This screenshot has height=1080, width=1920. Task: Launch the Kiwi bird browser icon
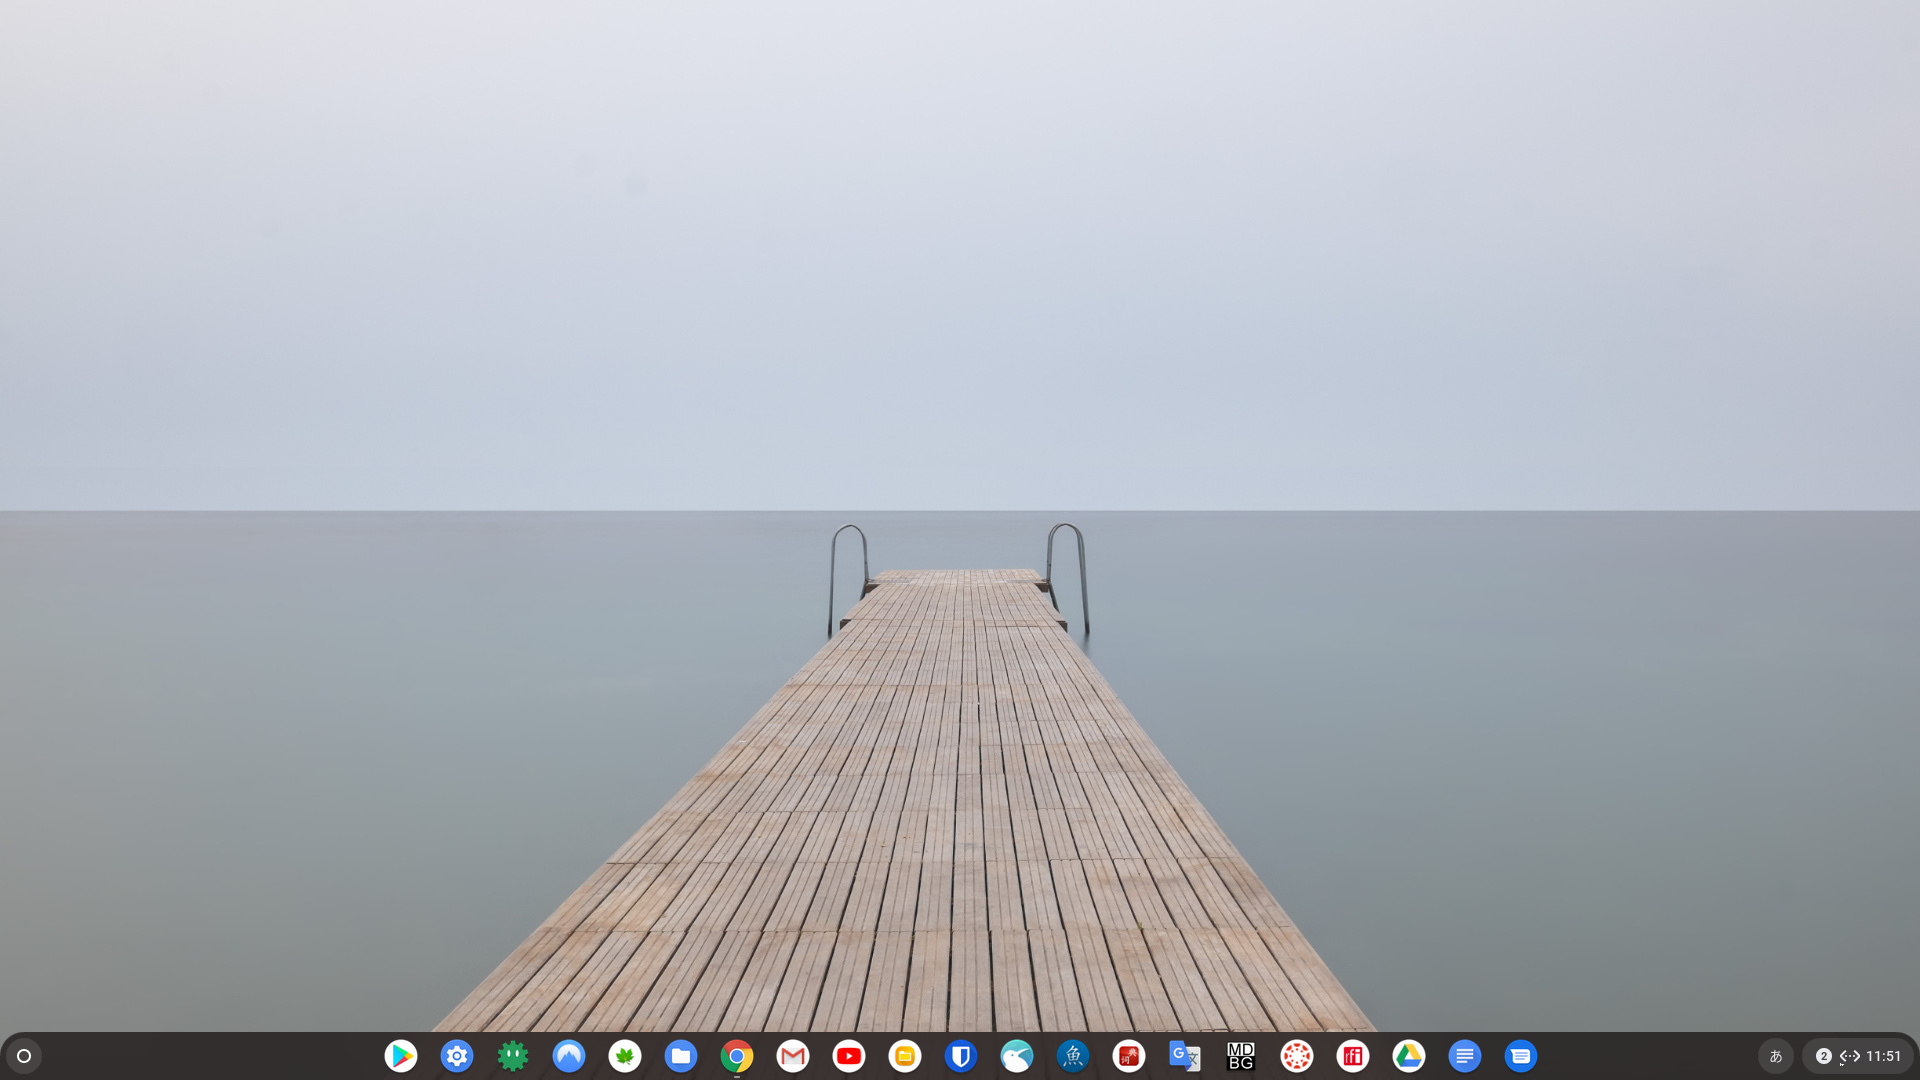point(1017,1056)
